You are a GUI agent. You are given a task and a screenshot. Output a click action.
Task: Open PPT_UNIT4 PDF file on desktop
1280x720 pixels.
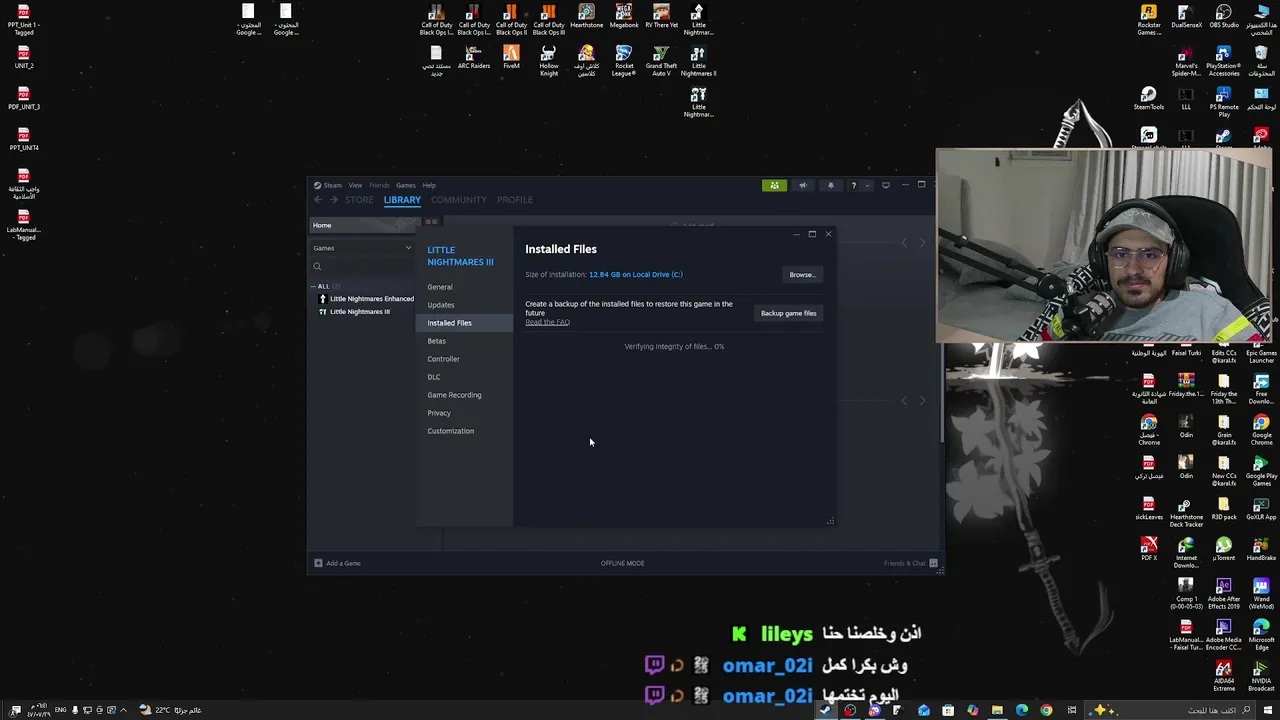24,139
